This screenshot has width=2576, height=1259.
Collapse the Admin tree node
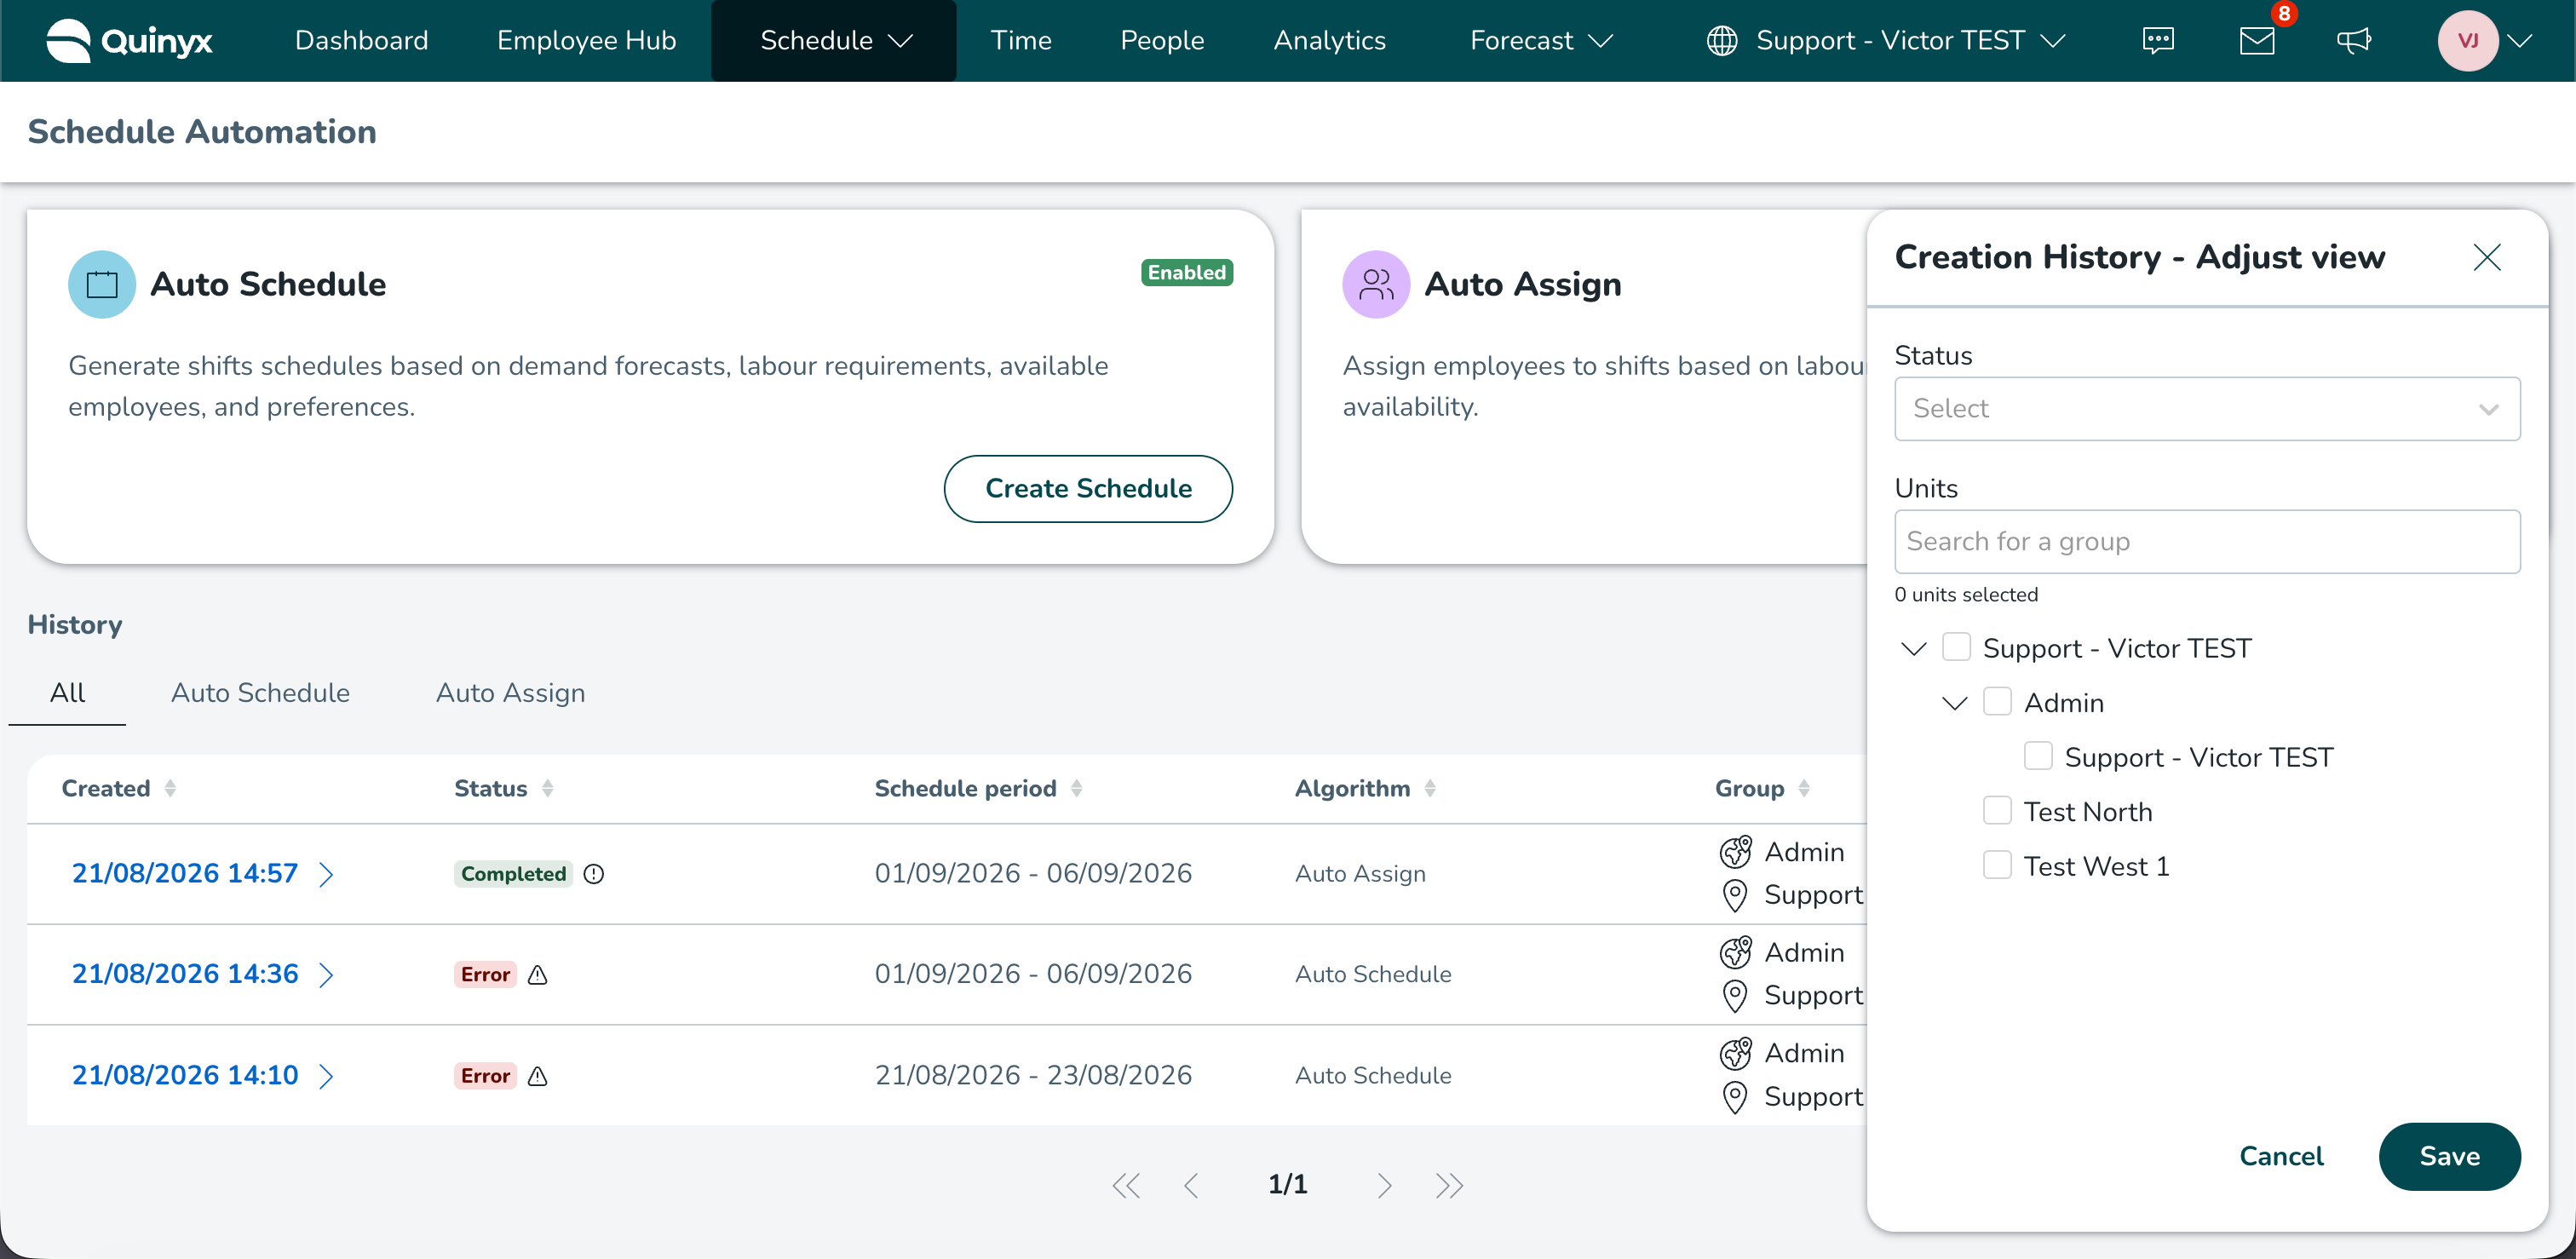(1955, 703)
